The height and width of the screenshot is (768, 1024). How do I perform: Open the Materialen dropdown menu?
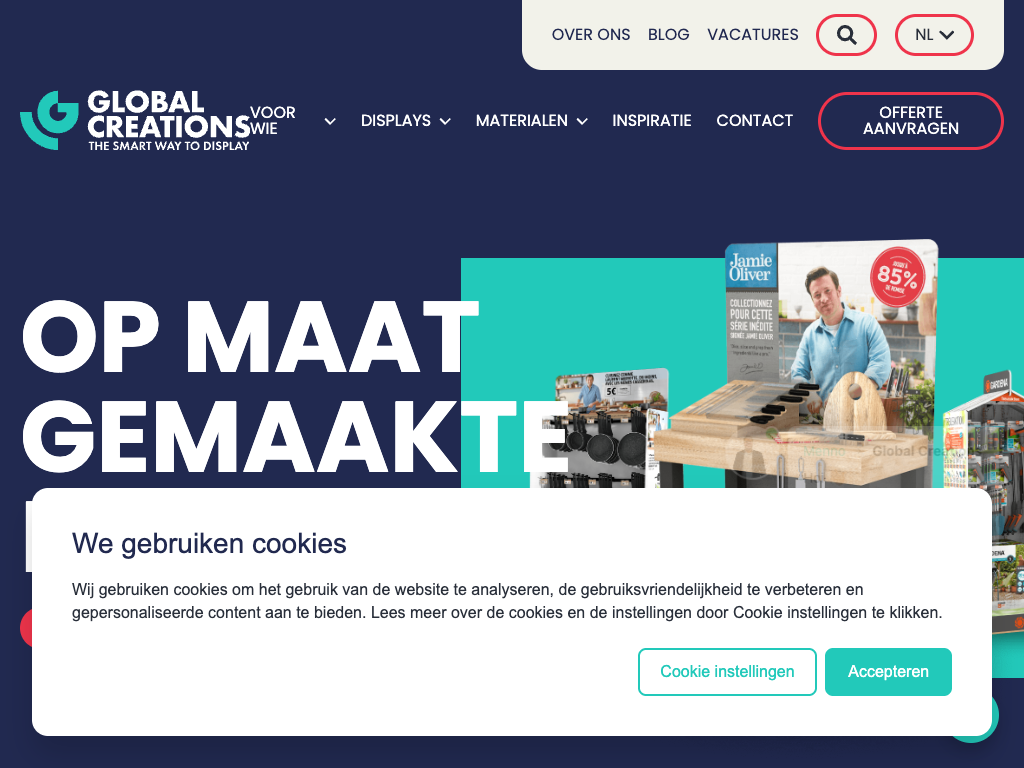[x=532, y=121]
